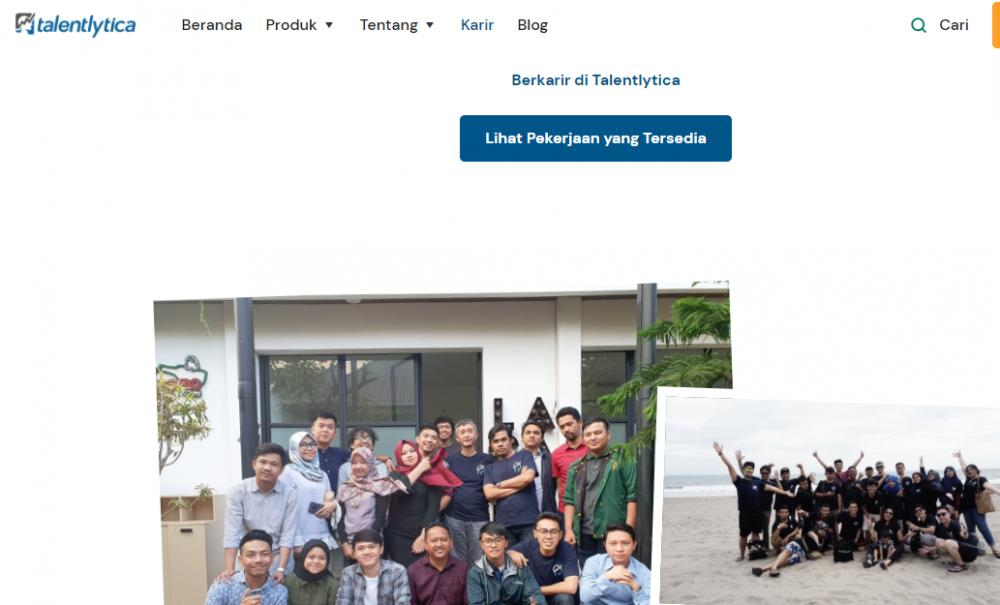
Task: Open the Produk menu item
Action: coord(291,25)
